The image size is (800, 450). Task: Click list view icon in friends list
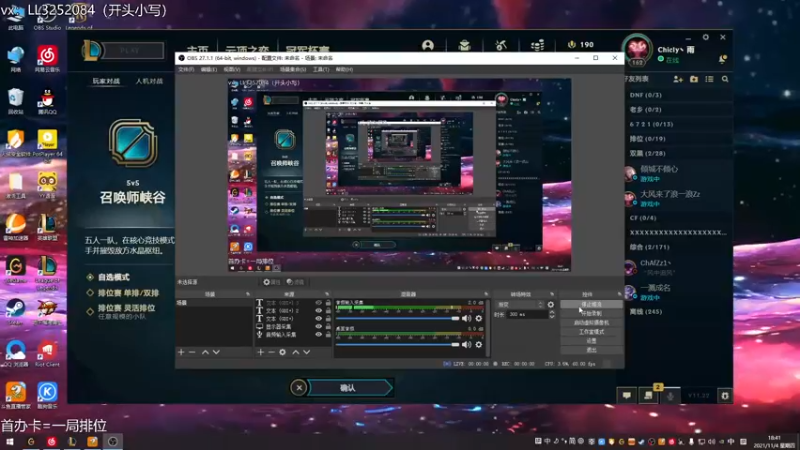coord(709,79)
